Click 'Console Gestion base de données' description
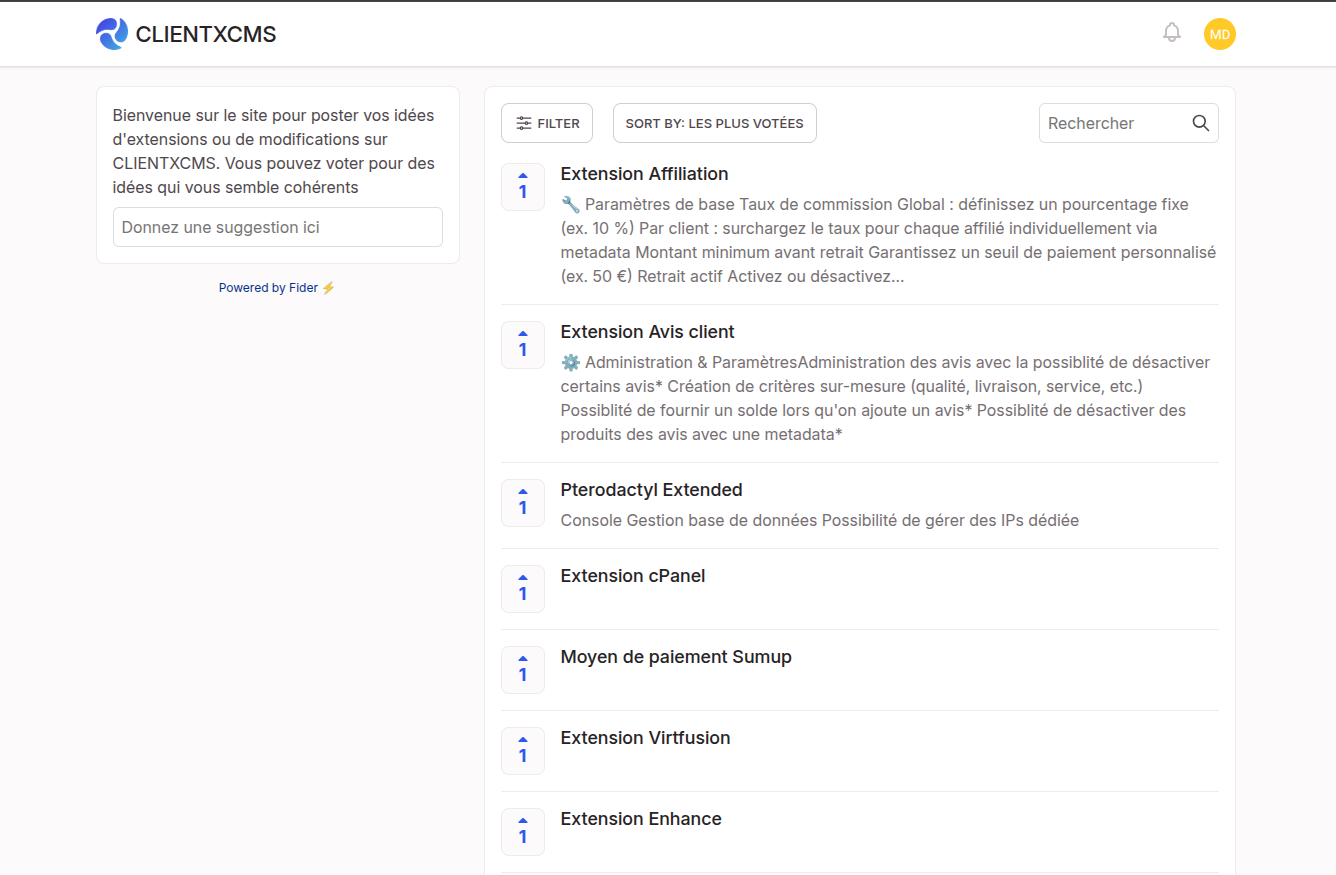 coord(820,520)
